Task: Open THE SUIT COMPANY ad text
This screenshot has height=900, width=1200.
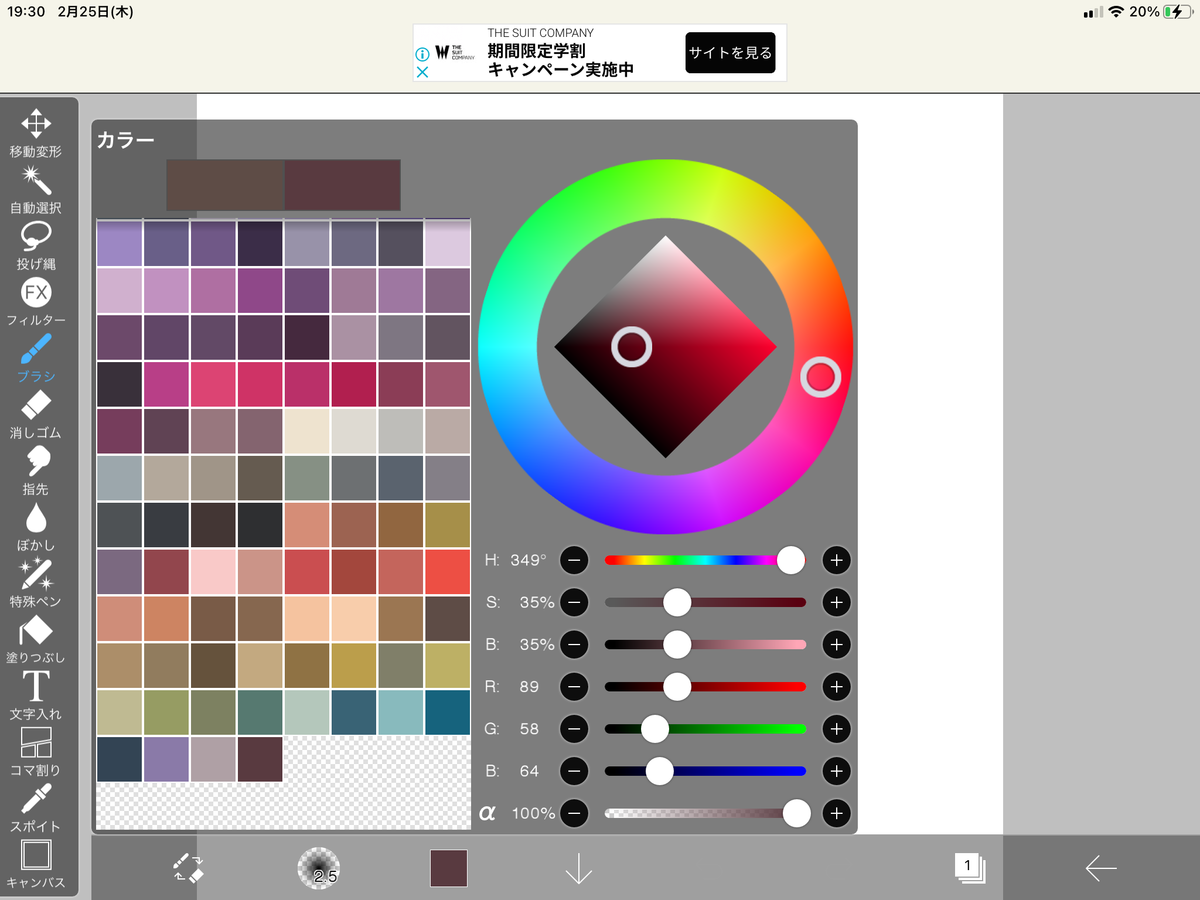Action: click(541, 33)
